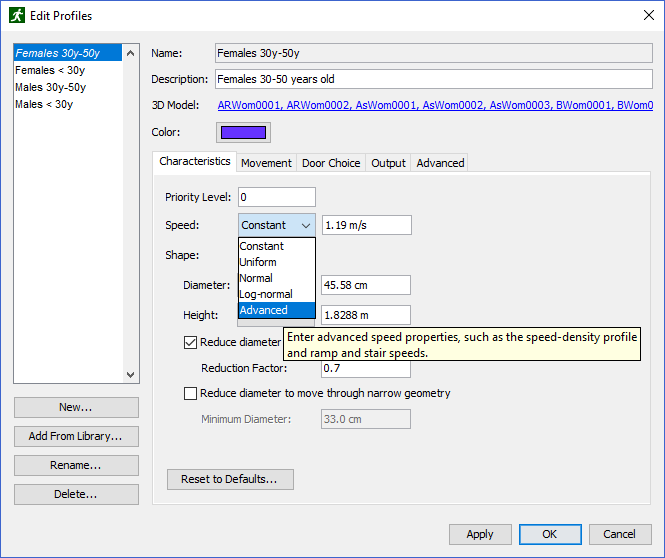Viewport: 665px width, 558px height.
Task: Select Males 30y-50y profile in list
Action: coord(50,87)
